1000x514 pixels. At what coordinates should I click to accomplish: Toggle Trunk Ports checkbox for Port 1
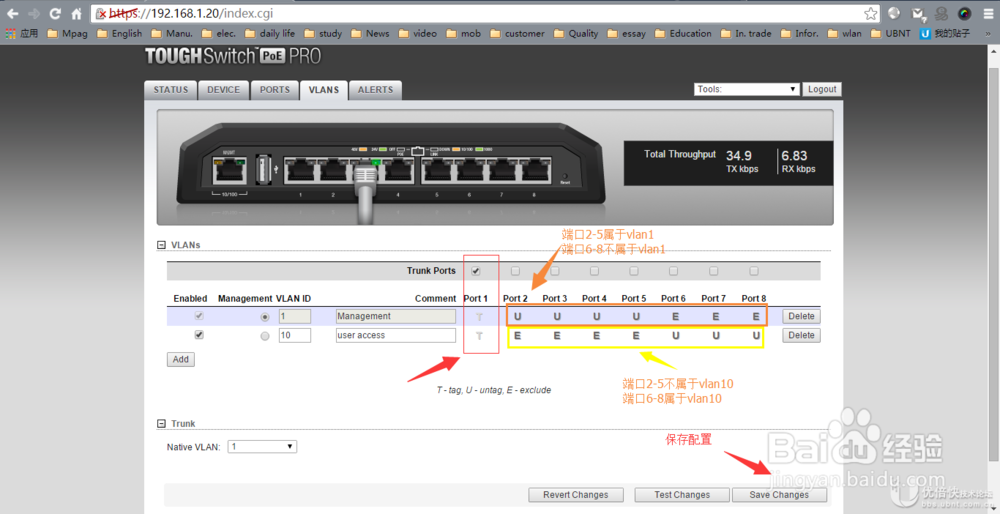(x=476, y=271)
